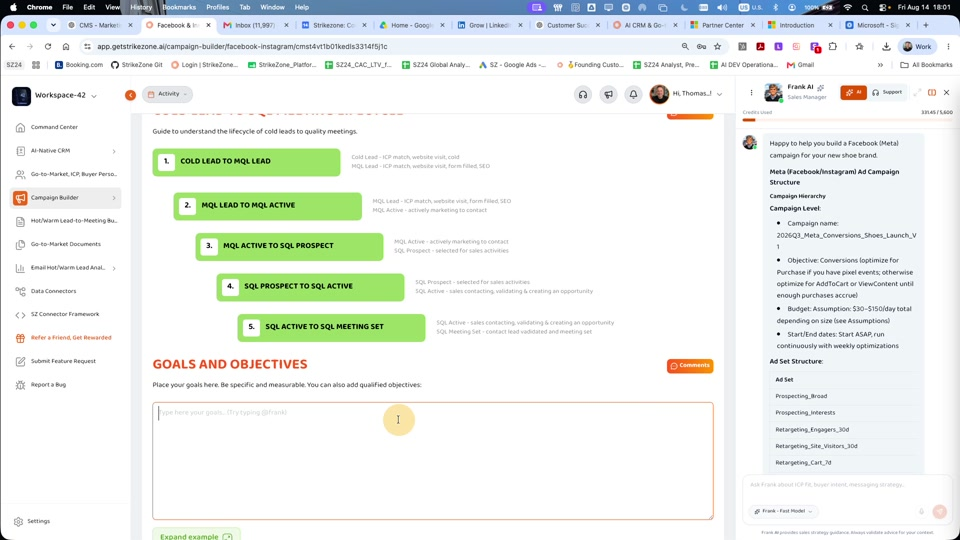Screen dimensions: 960x540
Task: Open macOS Spotlight search icon
Action: [864, 7]
